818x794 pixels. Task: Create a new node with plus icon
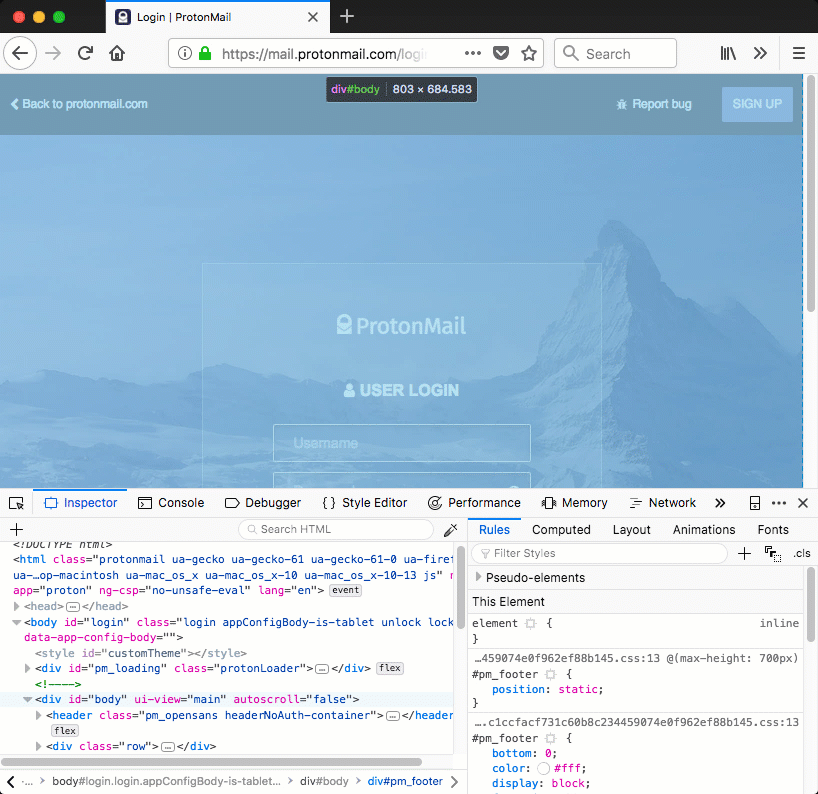(16, 530)
